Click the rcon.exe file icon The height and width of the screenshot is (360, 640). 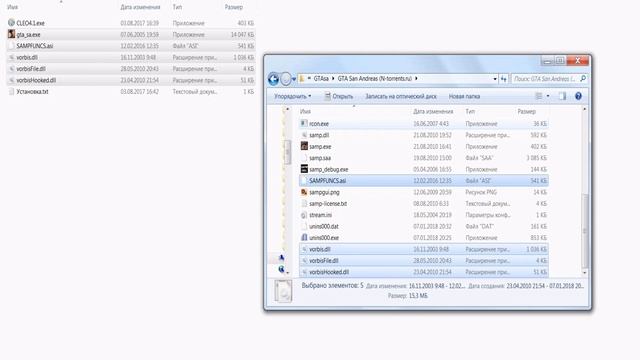(x=304, y=123)
